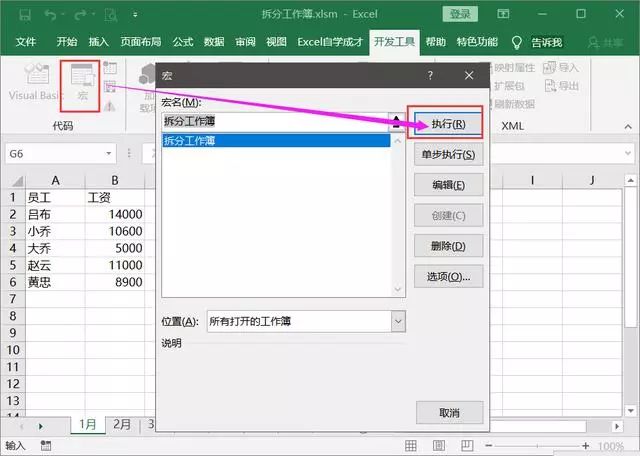640x456 pixels.
Task: Switch to the 2月 sheet tab
Action: (122, 424)
